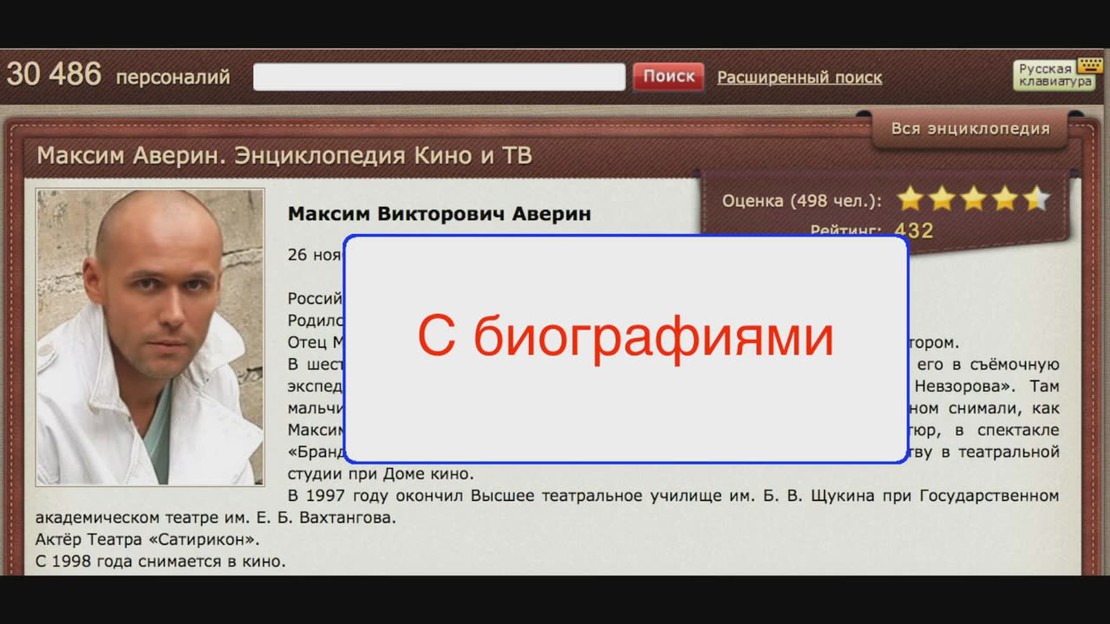The width and height of the screenshot is (1110, 624).
Task: Click the line С 1998 года снимается в кино
Action: point(160,561)
